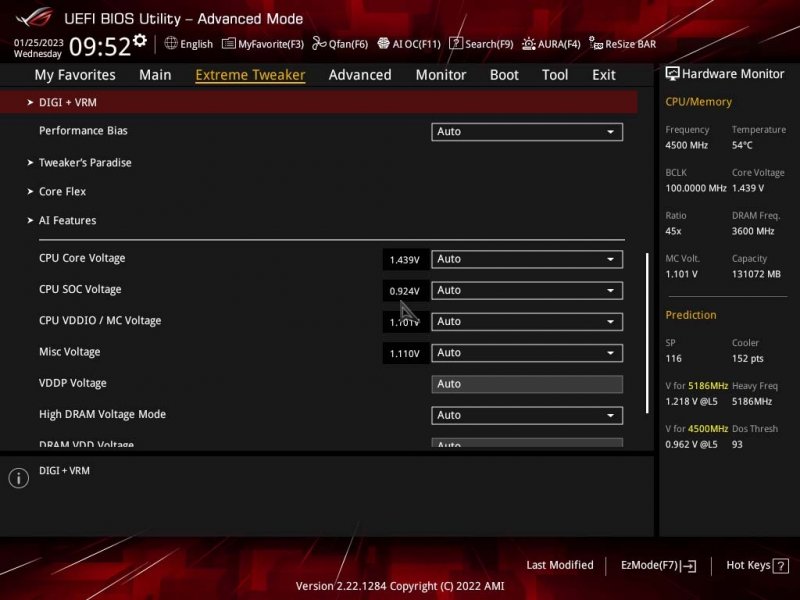This screenshot has height=600, width=800.
Task: Switch to the Main tab
Action: point(155,75)
